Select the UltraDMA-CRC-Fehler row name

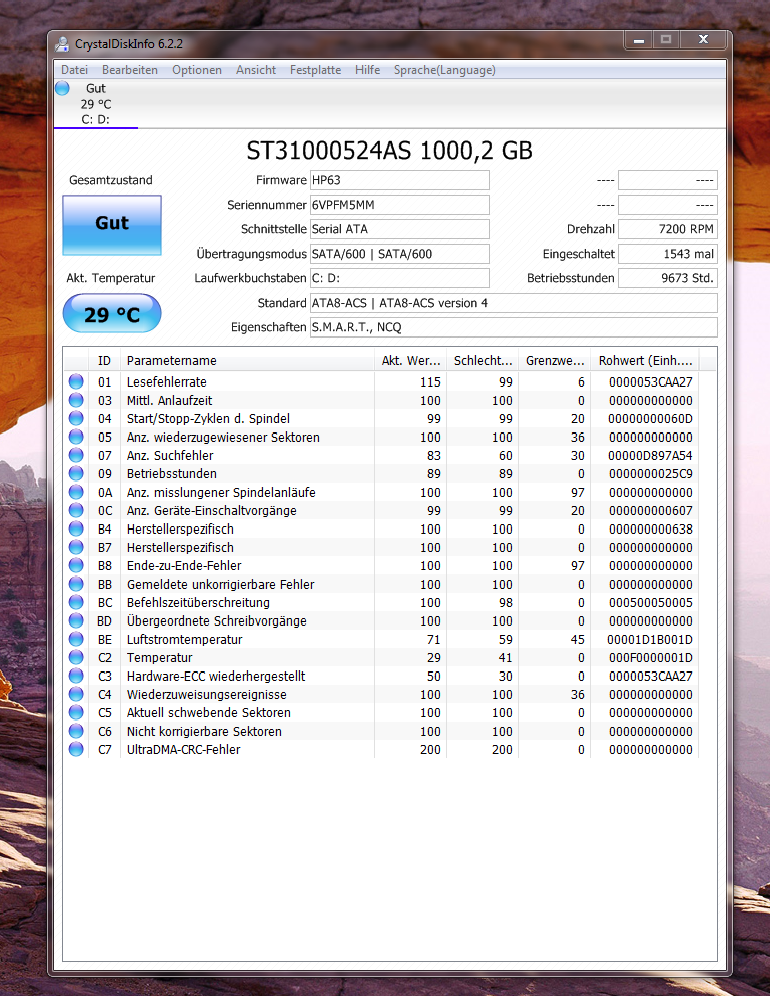point(184,750)
